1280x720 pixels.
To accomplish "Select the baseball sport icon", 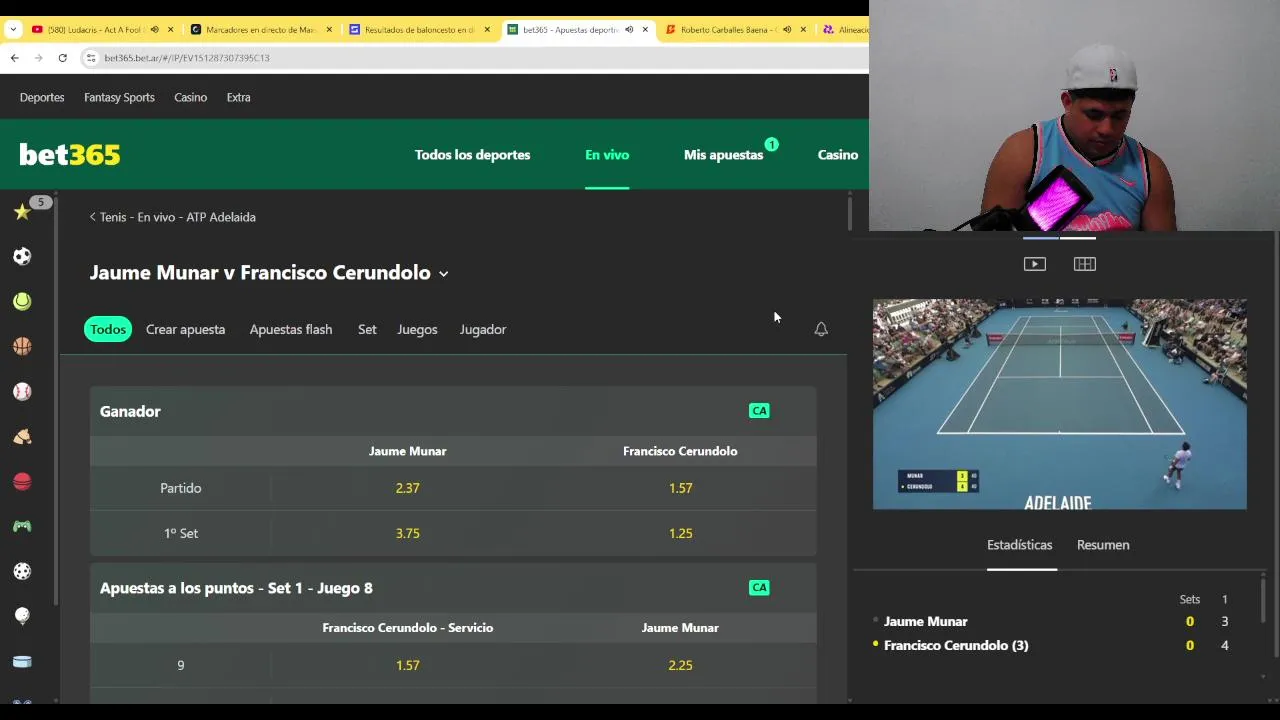I will [x=22, y=392].
